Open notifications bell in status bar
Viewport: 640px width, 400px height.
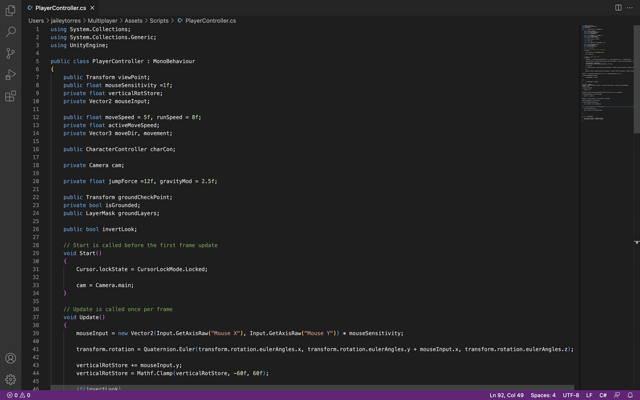pyautogui.click(x=630, y=395)
